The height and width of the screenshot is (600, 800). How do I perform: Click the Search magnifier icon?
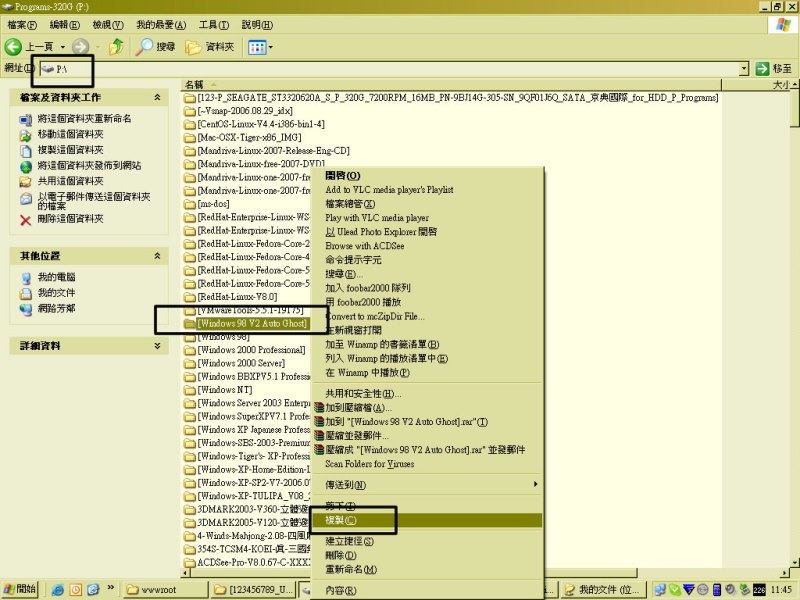click(x=144, y=47)
